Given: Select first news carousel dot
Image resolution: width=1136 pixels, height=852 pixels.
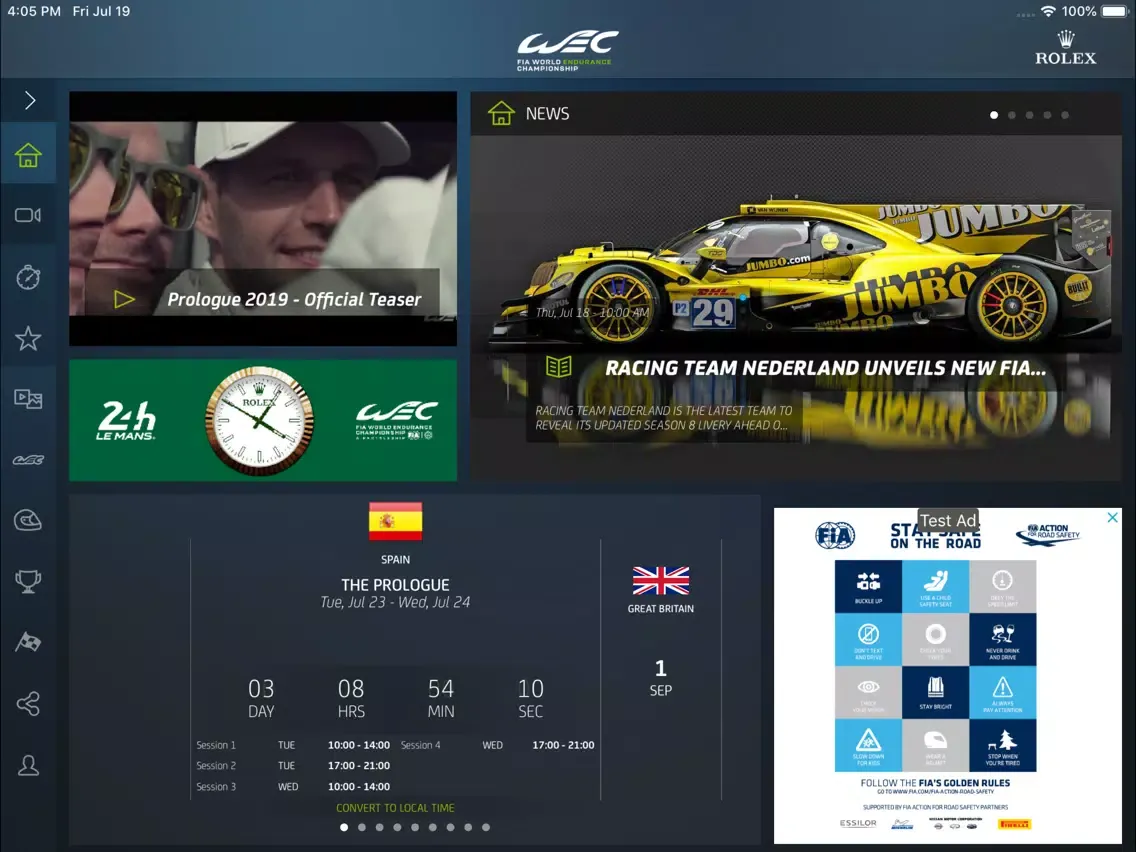Looking at the screenshot, I should (x=994, y=115).
